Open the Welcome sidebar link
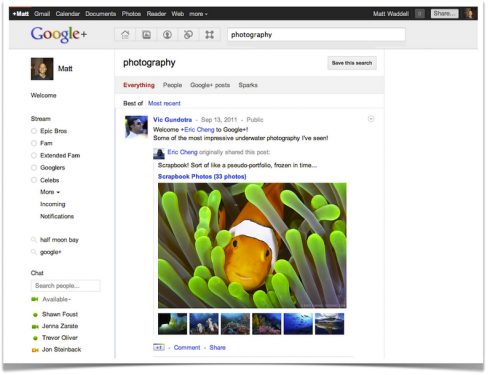This screenshot has width=490, height=375. (x=44, y=95)
